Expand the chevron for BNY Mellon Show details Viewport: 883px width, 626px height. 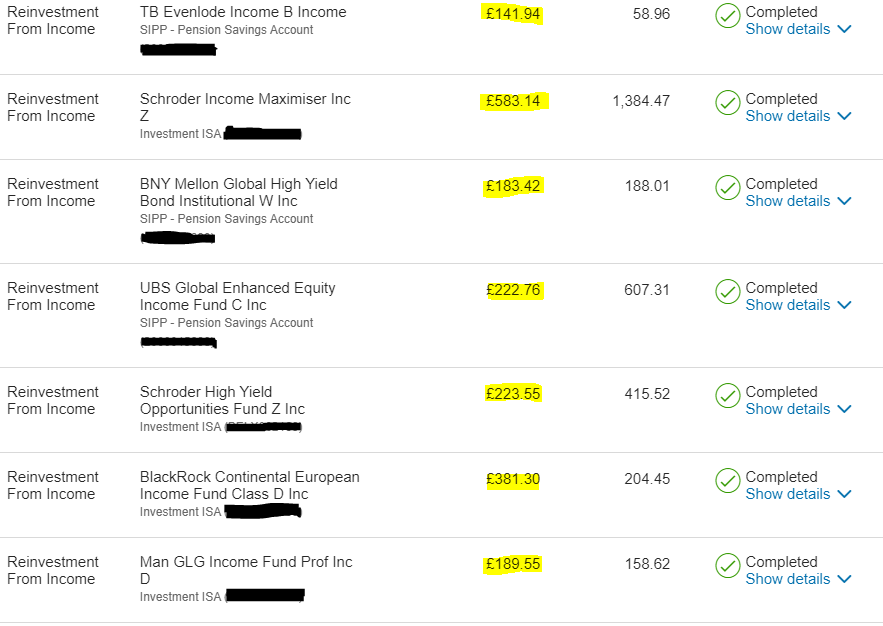844,201
